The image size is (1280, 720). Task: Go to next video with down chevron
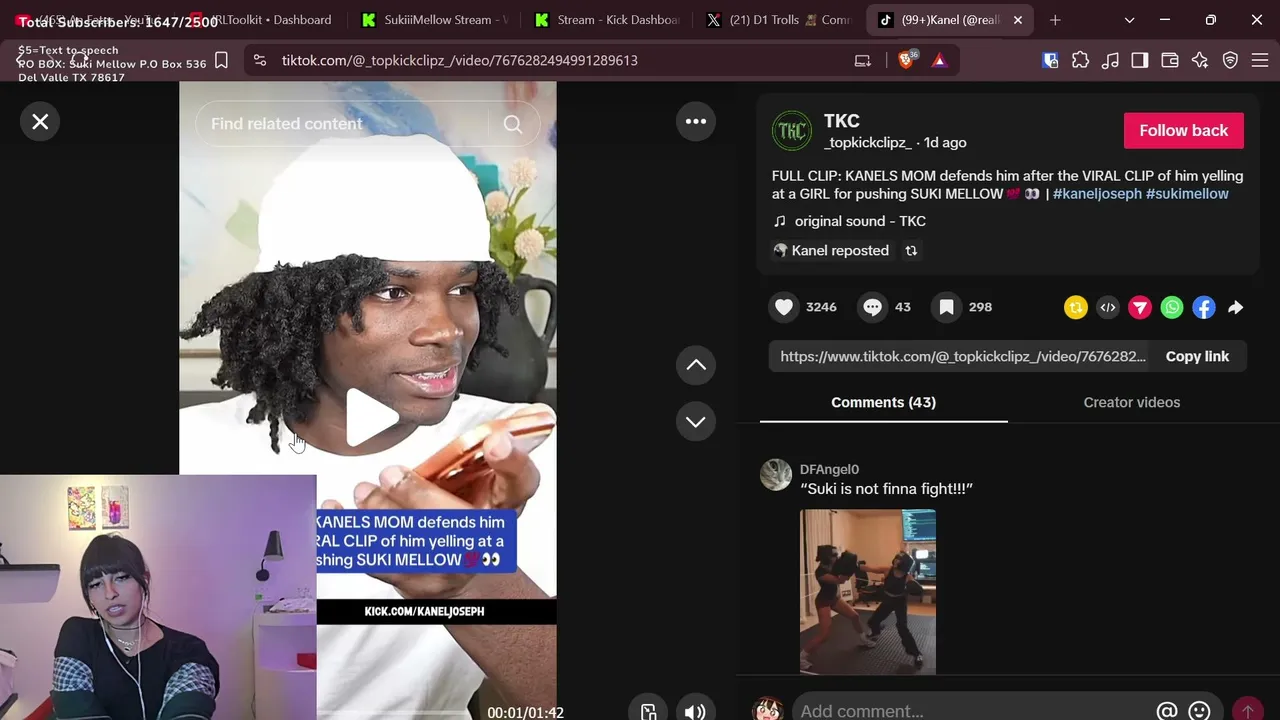[696, 421]
